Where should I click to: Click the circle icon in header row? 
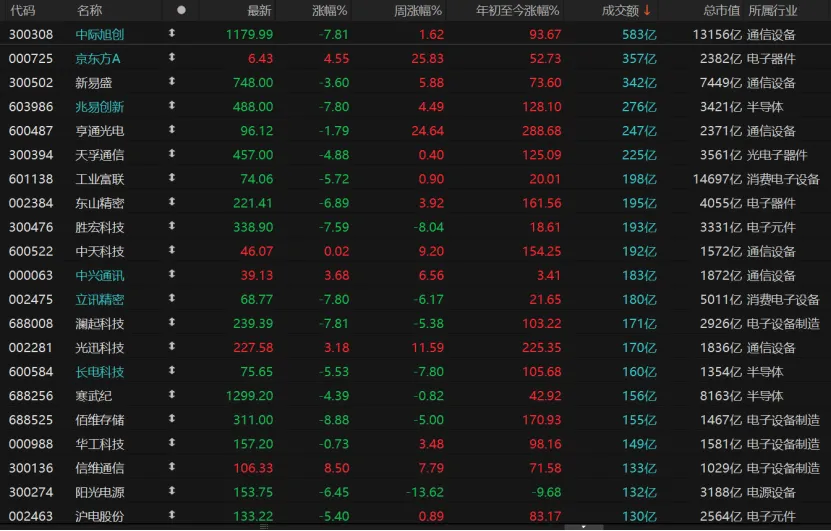(181, 10)
